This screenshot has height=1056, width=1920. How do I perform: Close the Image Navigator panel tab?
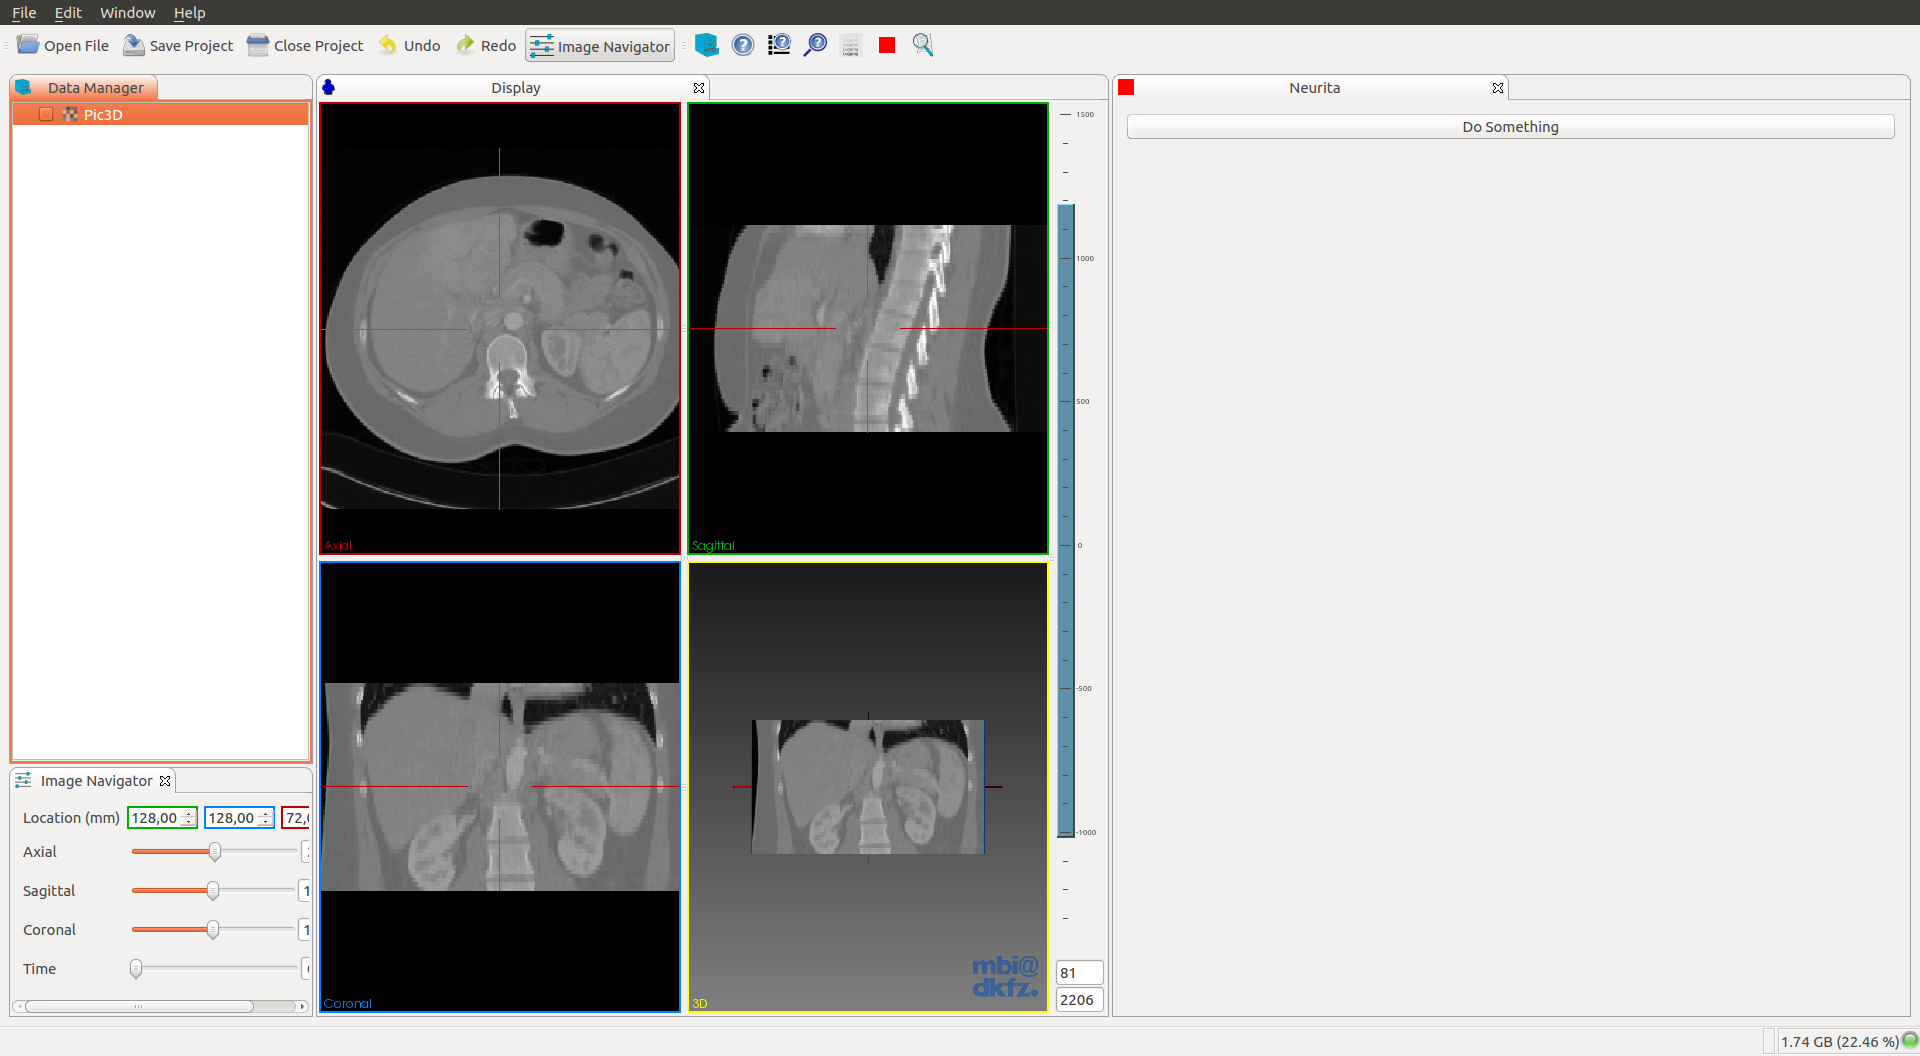165,781
